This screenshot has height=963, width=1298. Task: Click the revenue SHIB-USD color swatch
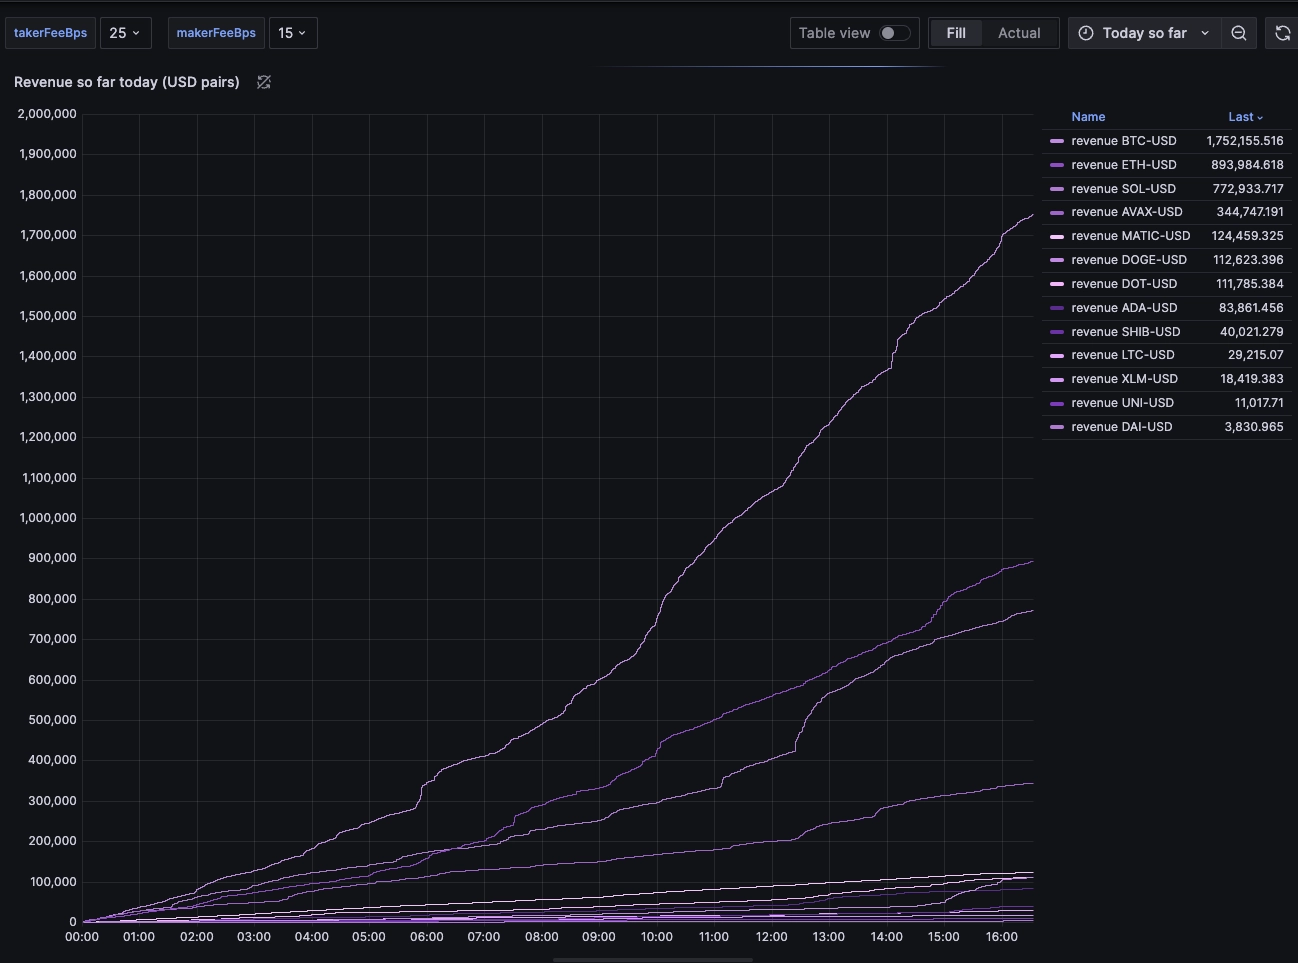tap(1057, 332)
